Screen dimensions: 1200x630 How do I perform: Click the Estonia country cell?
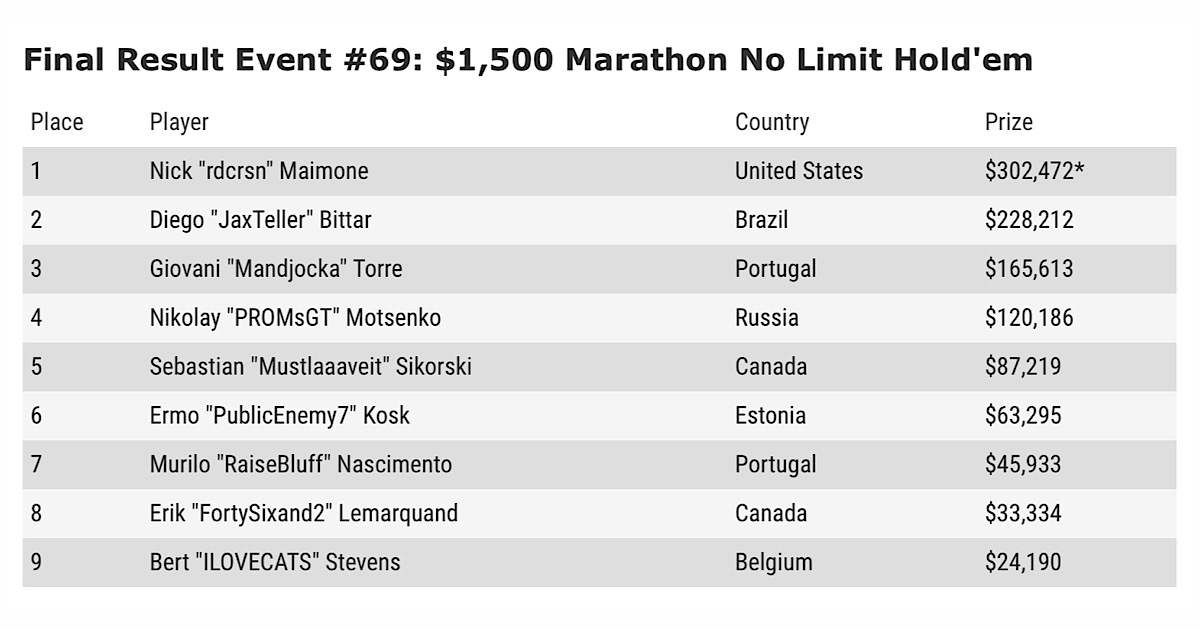770,416
